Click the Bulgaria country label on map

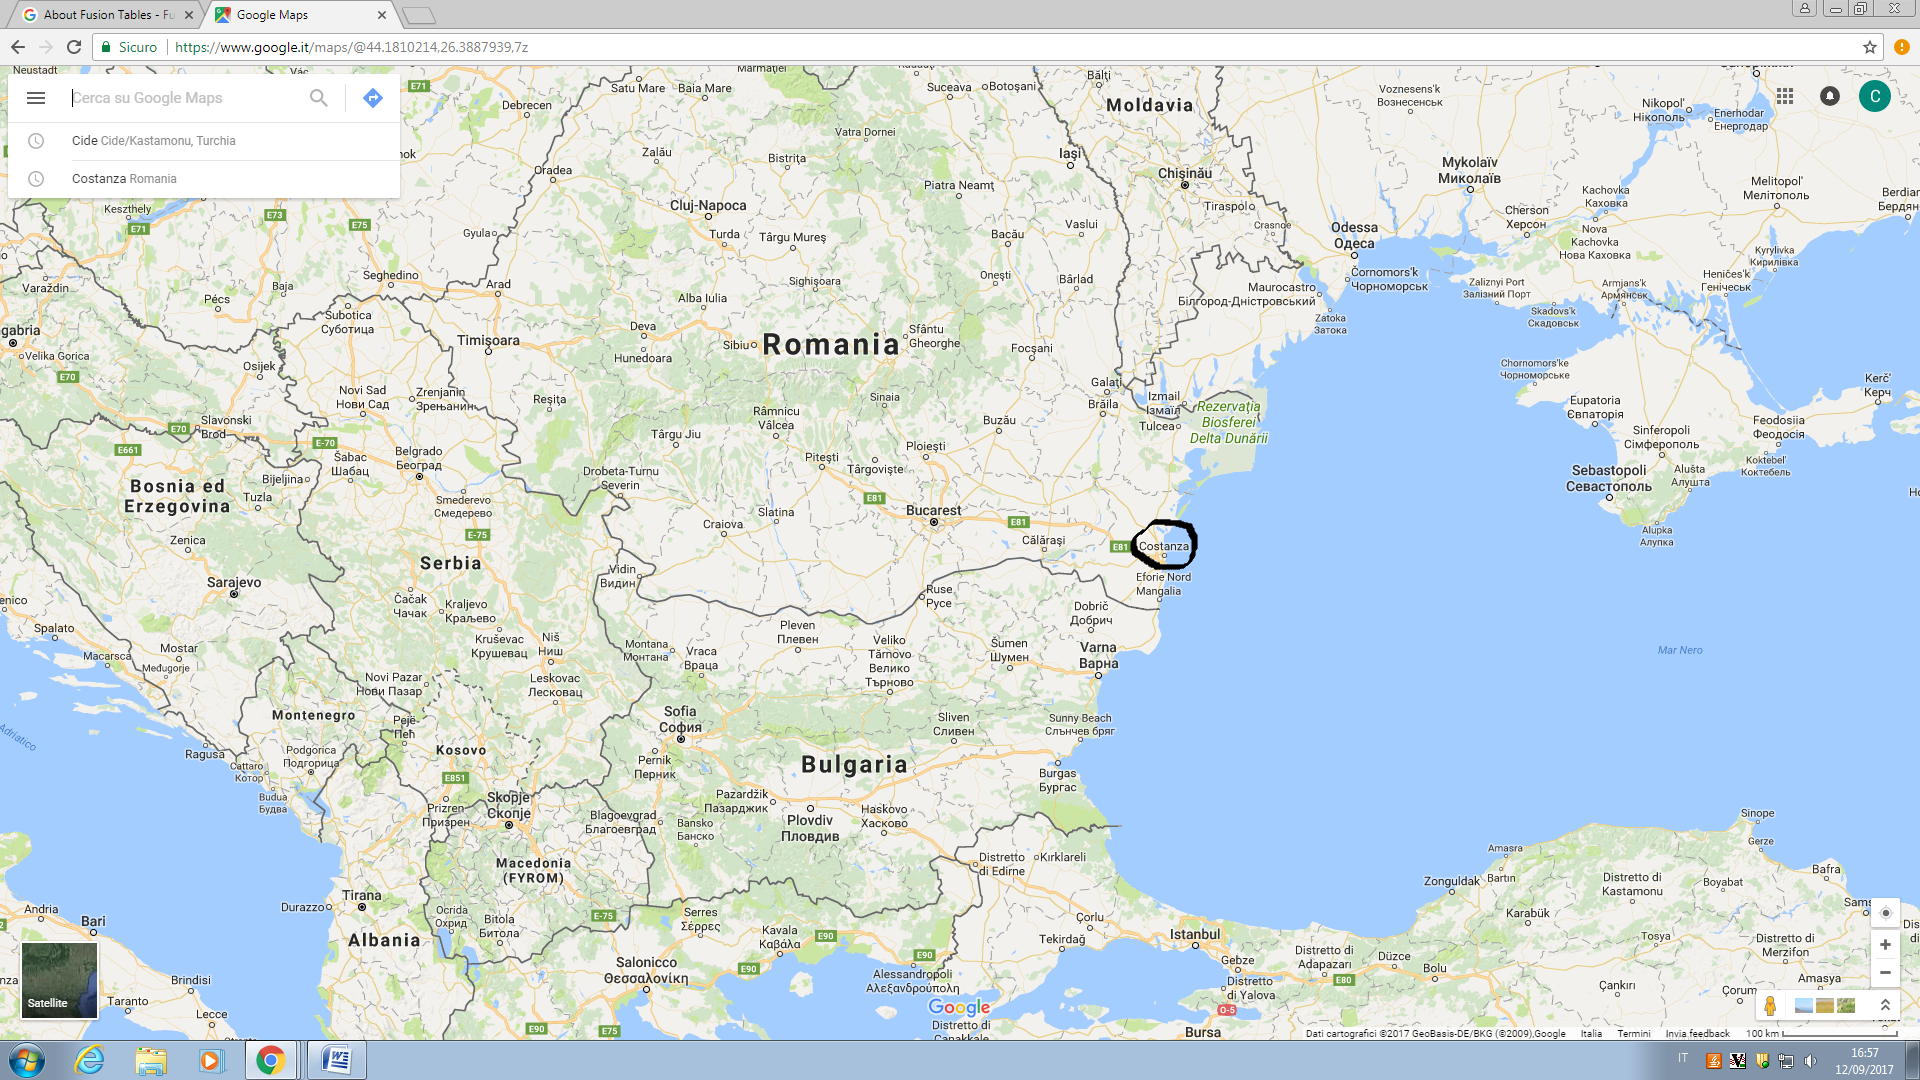854,764
